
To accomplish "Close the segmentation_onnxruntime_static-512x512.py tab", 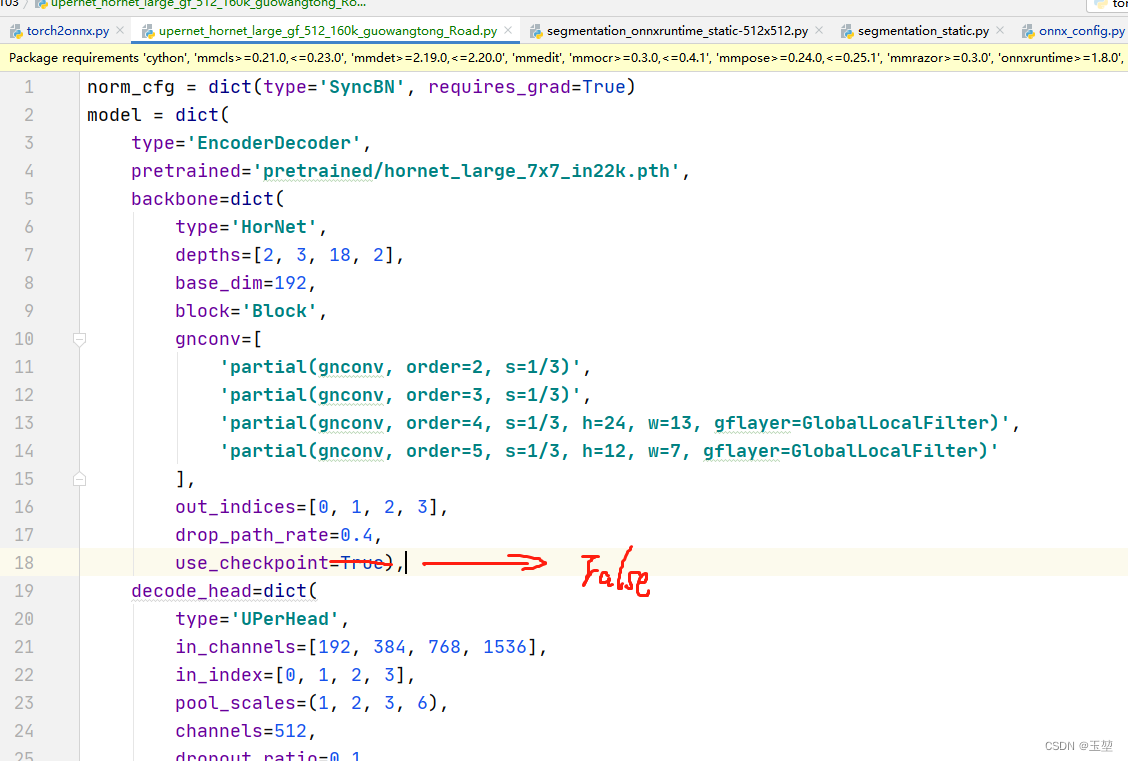I will click(819, 30).
